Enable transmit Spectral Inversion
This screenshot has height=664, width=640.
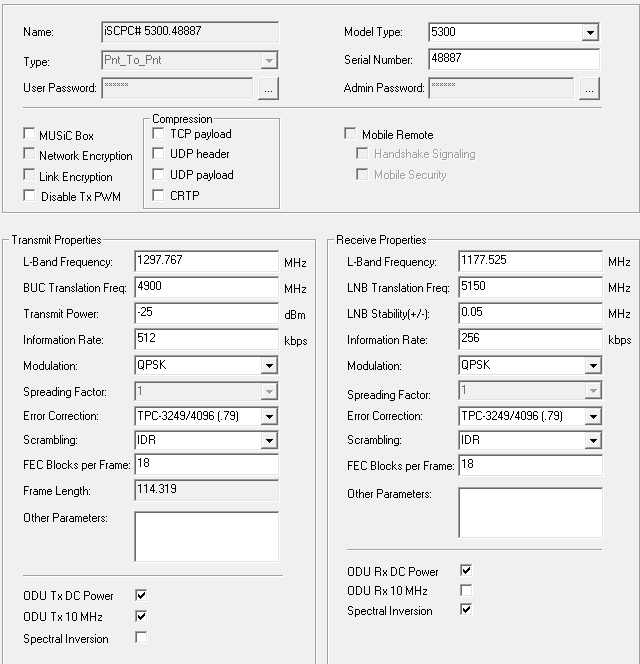[x=141, y=637]
